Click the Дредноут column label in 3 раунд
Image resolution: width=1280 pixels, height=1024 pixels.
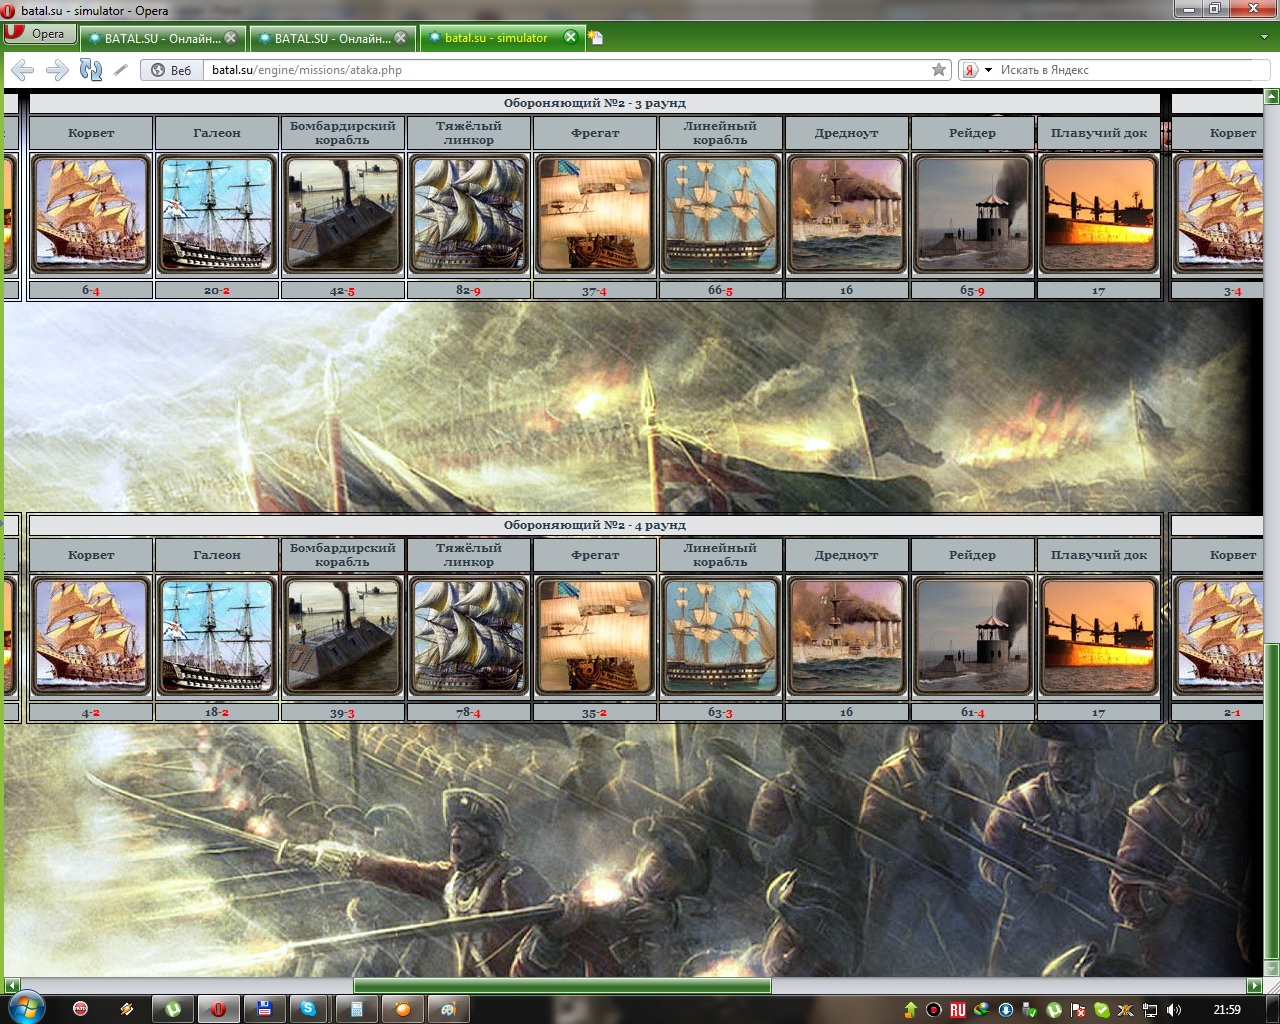point(847,133)
